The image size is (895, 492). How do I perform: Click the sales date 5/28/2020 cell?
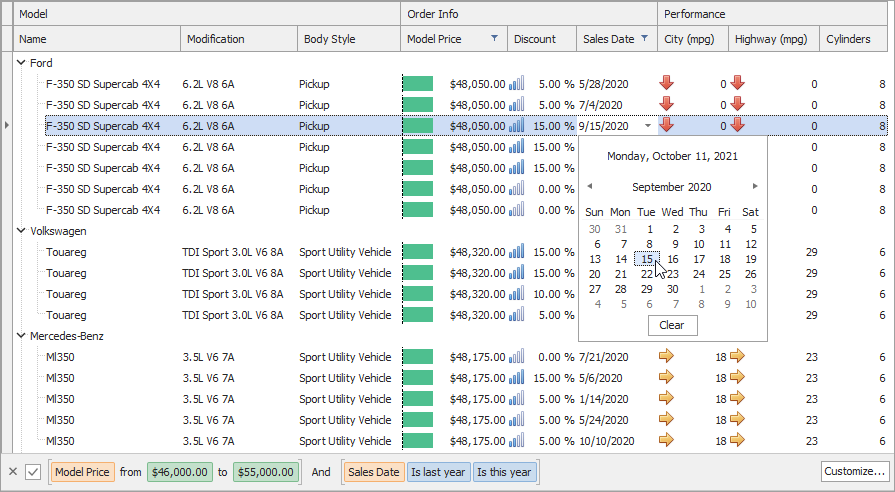click(617, 84)
